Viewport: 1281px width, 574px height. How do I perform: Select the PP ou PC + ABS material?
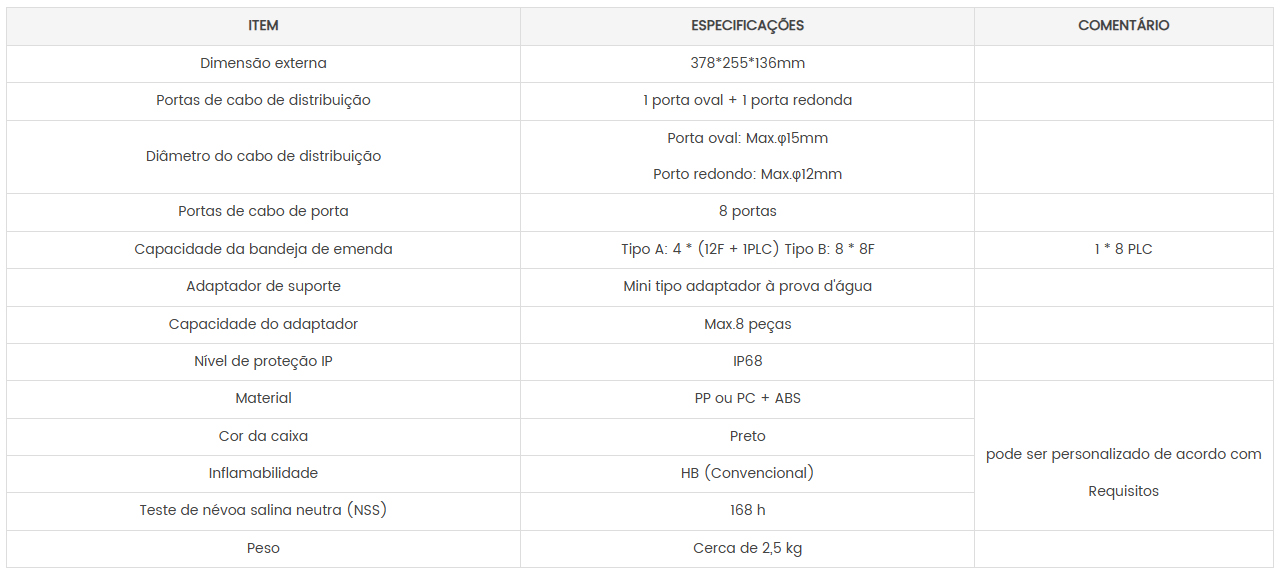[x=747, y=398]
